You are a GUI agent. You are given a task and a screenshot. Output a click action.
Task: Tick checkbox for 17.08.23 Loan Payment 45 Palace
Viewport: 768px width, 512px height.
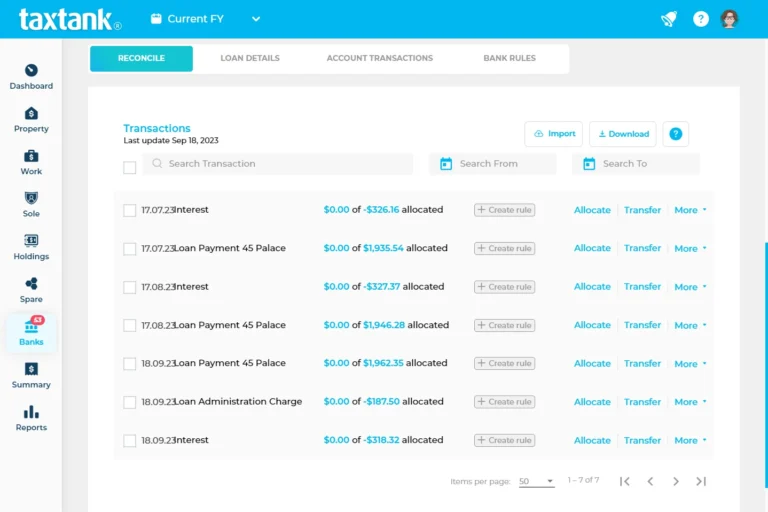coord(129,325)
